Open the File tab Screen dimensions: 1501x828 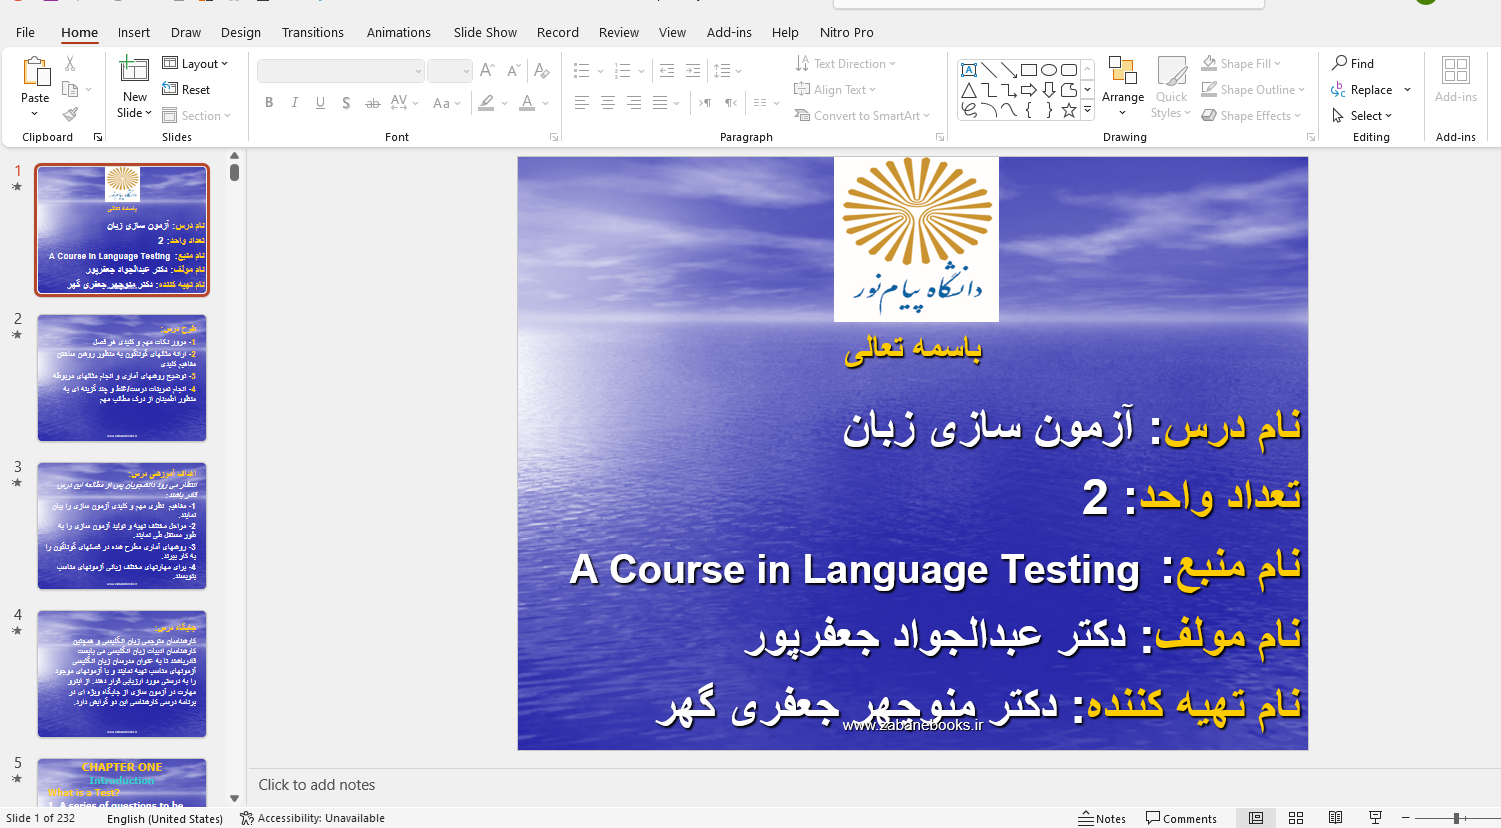click(x=26, y=32)
